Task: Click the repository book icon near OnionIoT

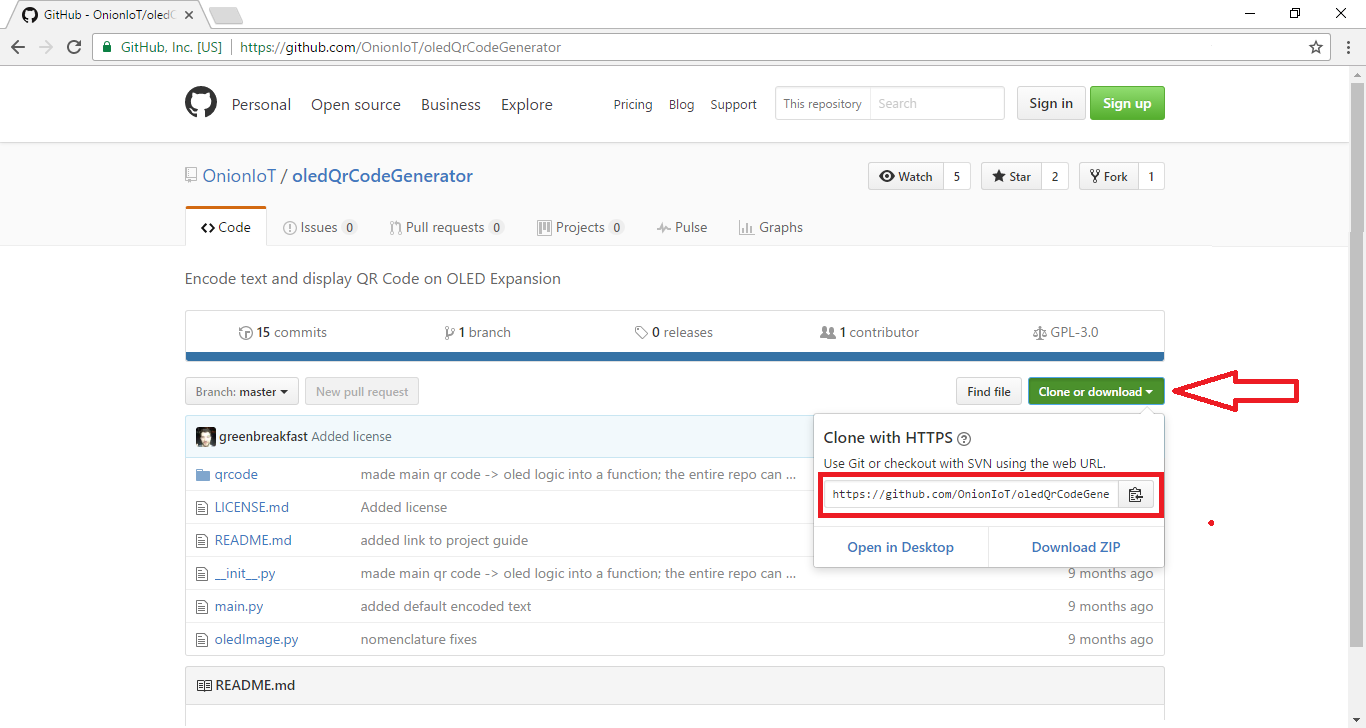Action: coord(191,175)
